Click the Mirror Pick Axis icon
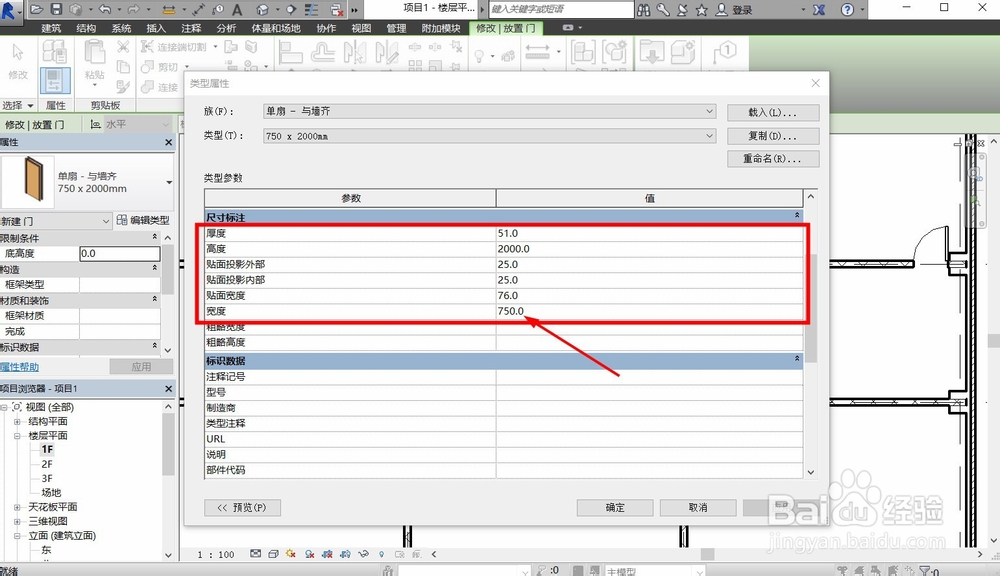 (x=355, y=52)
